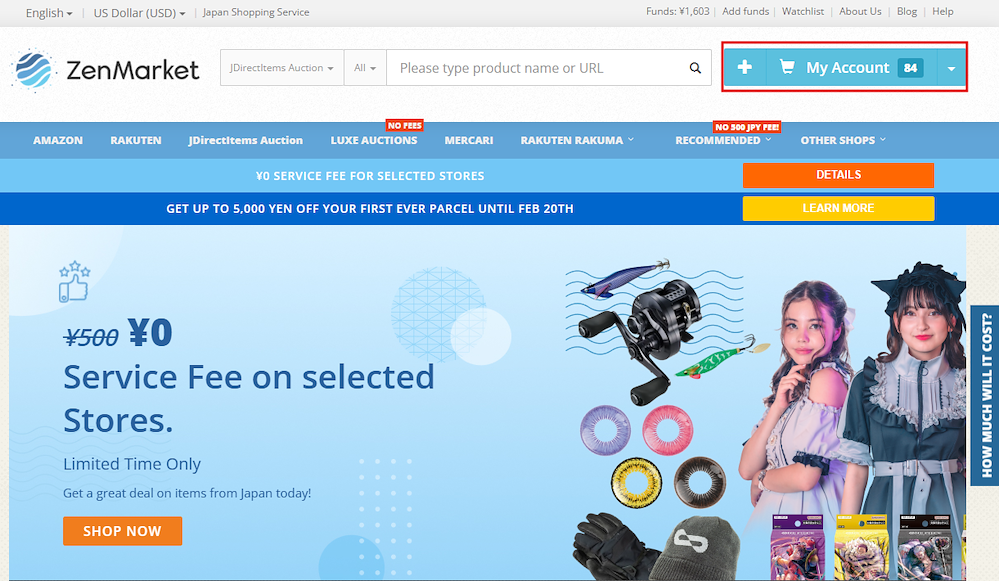Open the JDirectItems Auction search dropdown
Screen dimensions: 999x581
[x=282, y=68]
